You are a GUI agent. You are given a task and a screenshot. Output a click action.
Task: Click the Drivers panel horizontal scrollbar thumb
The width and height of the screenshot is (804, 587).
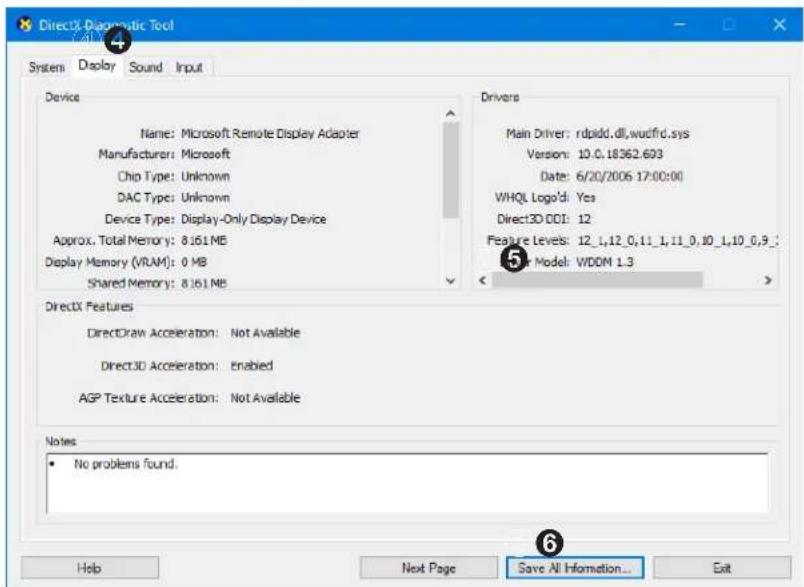click(597, 280)
